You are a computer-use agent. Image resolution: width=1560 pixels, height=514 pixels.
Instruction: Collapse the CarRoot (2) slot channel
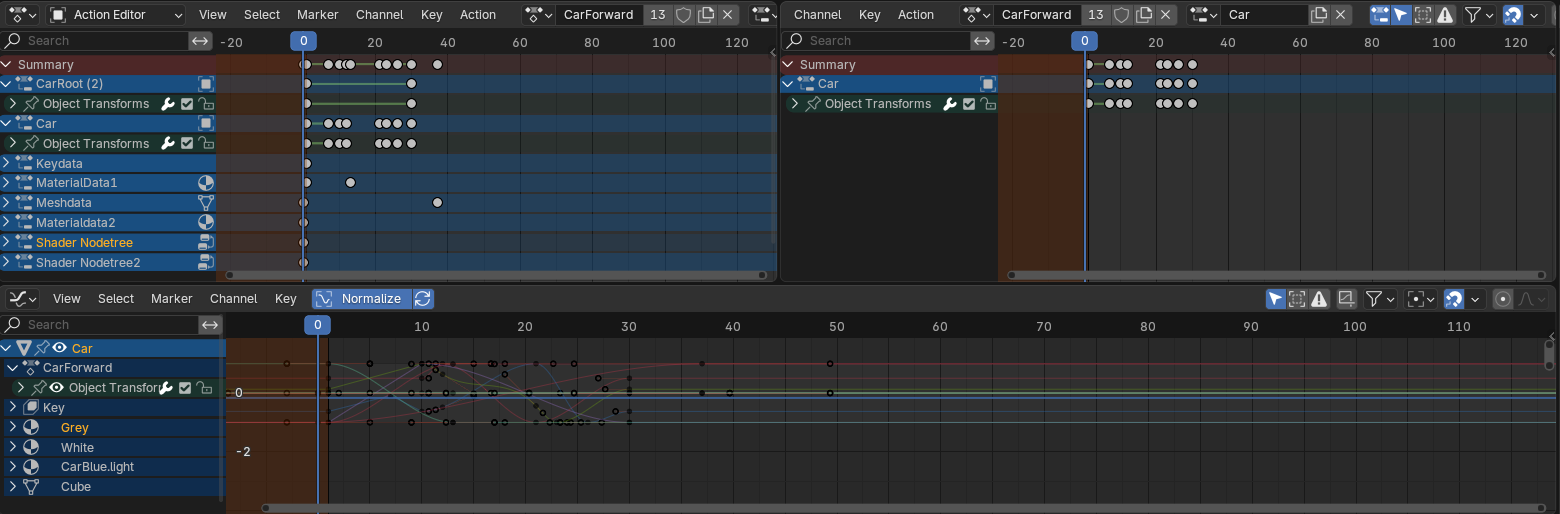click(7, 84)
